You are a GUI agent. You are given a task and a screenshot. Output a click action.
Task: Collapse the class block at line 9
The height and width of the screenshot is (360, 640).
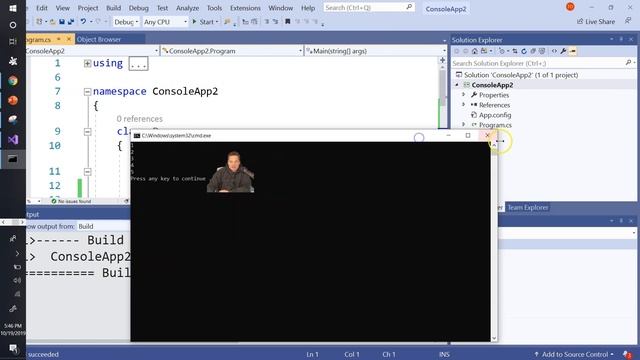(x=87, y=132)
